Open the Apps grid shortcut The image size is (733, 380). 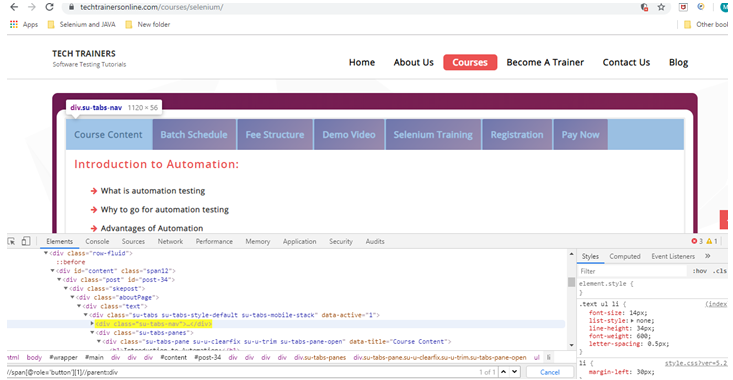24,24
